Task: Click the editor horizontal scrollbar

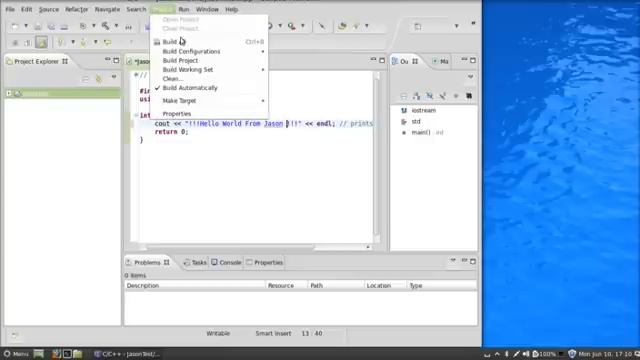Action: click(230, 247)
